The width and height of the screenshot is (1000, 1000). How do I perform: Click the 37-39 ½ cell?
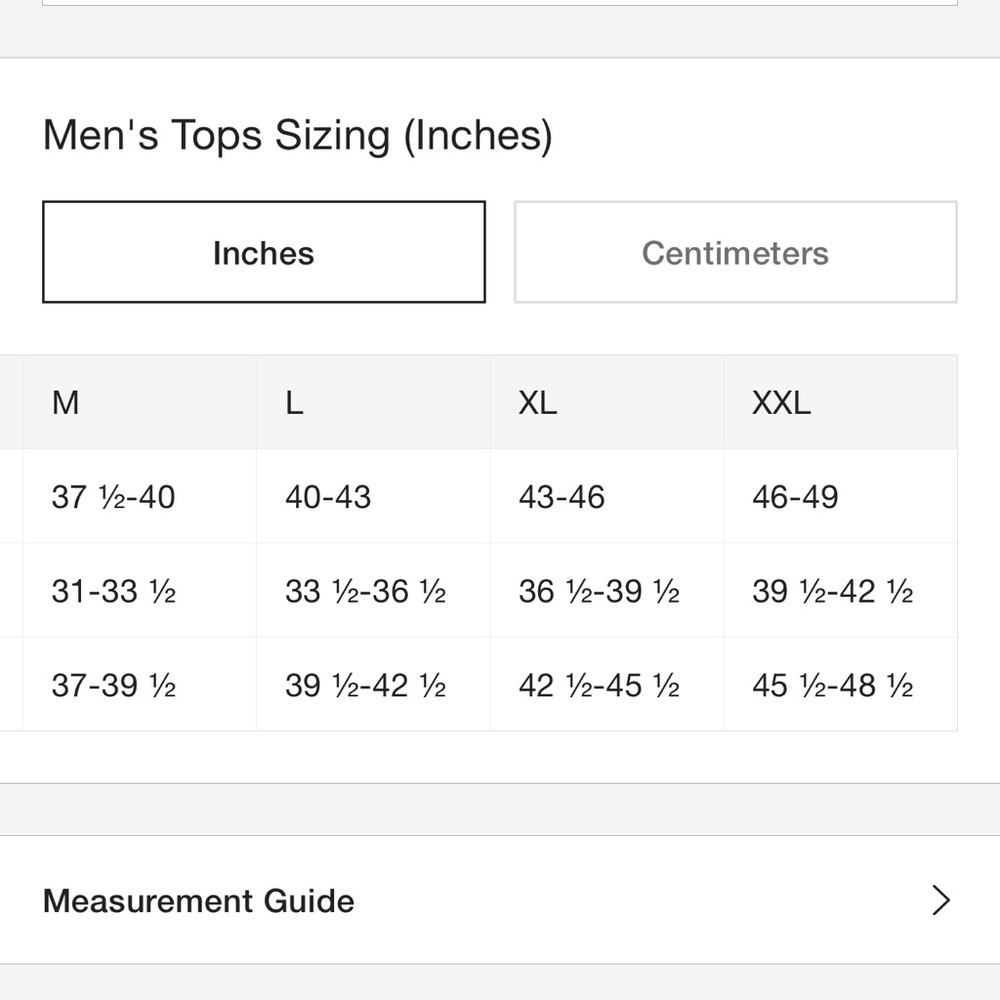pos(140,684)
